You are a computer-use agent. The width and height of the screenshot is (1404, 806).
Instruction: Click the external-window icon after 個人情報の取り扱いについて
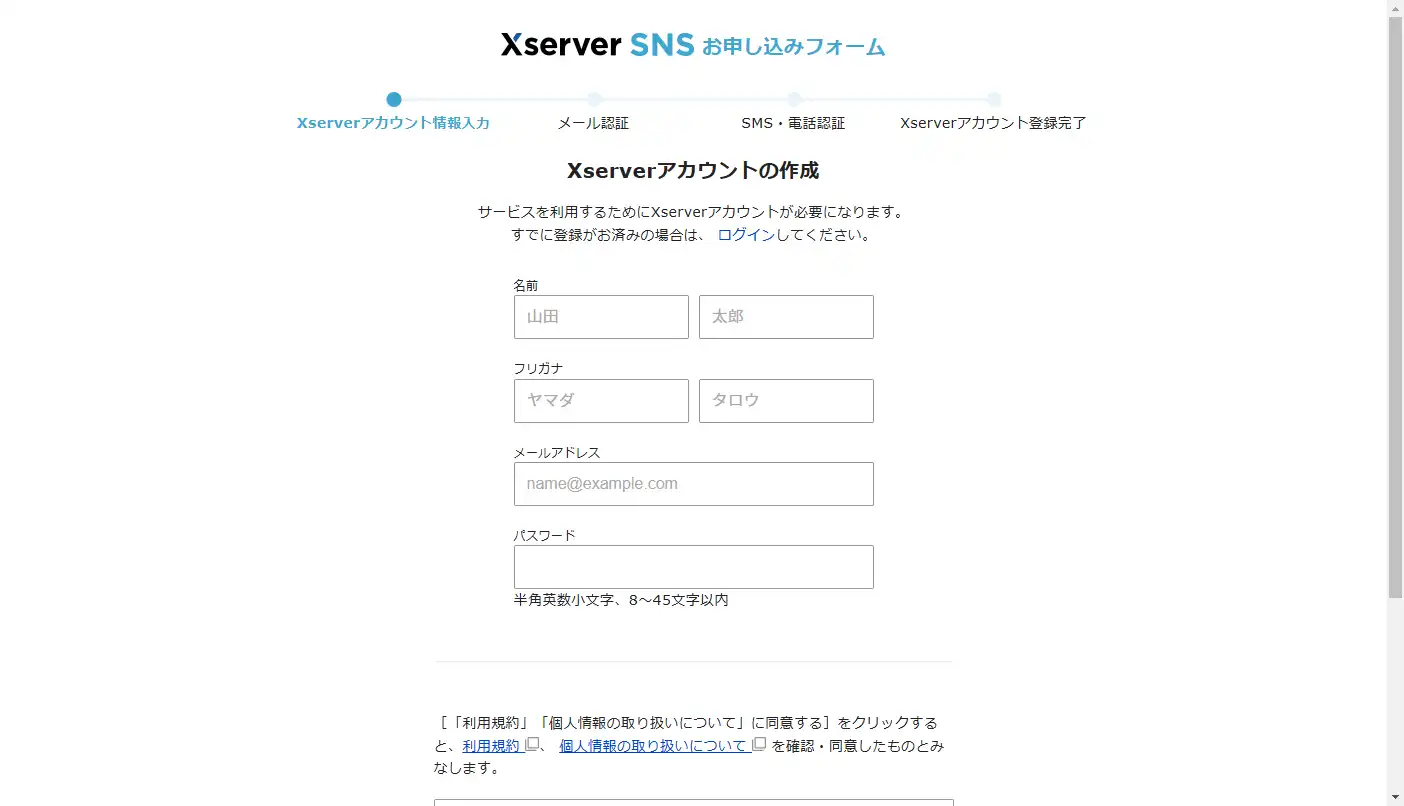(x=760, y=745)
